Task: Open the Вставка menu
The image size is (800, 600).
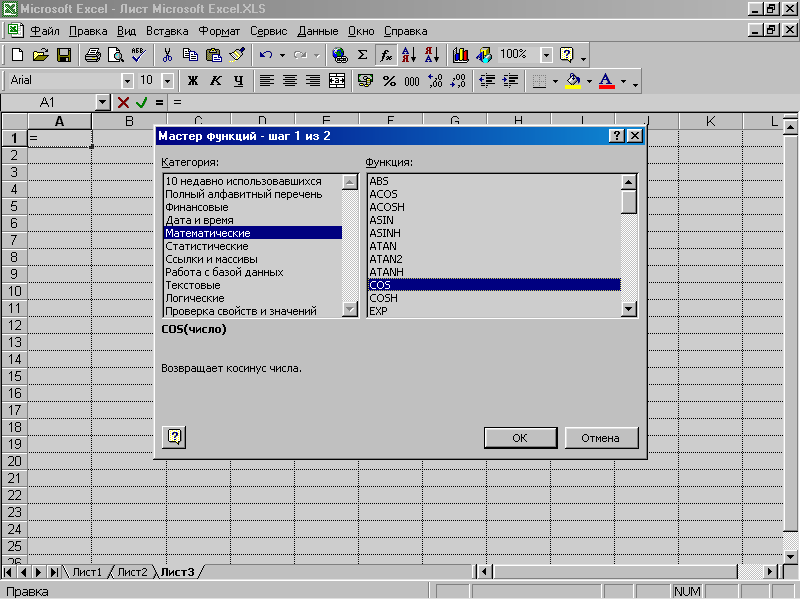Action: click(x=167, y=31)
